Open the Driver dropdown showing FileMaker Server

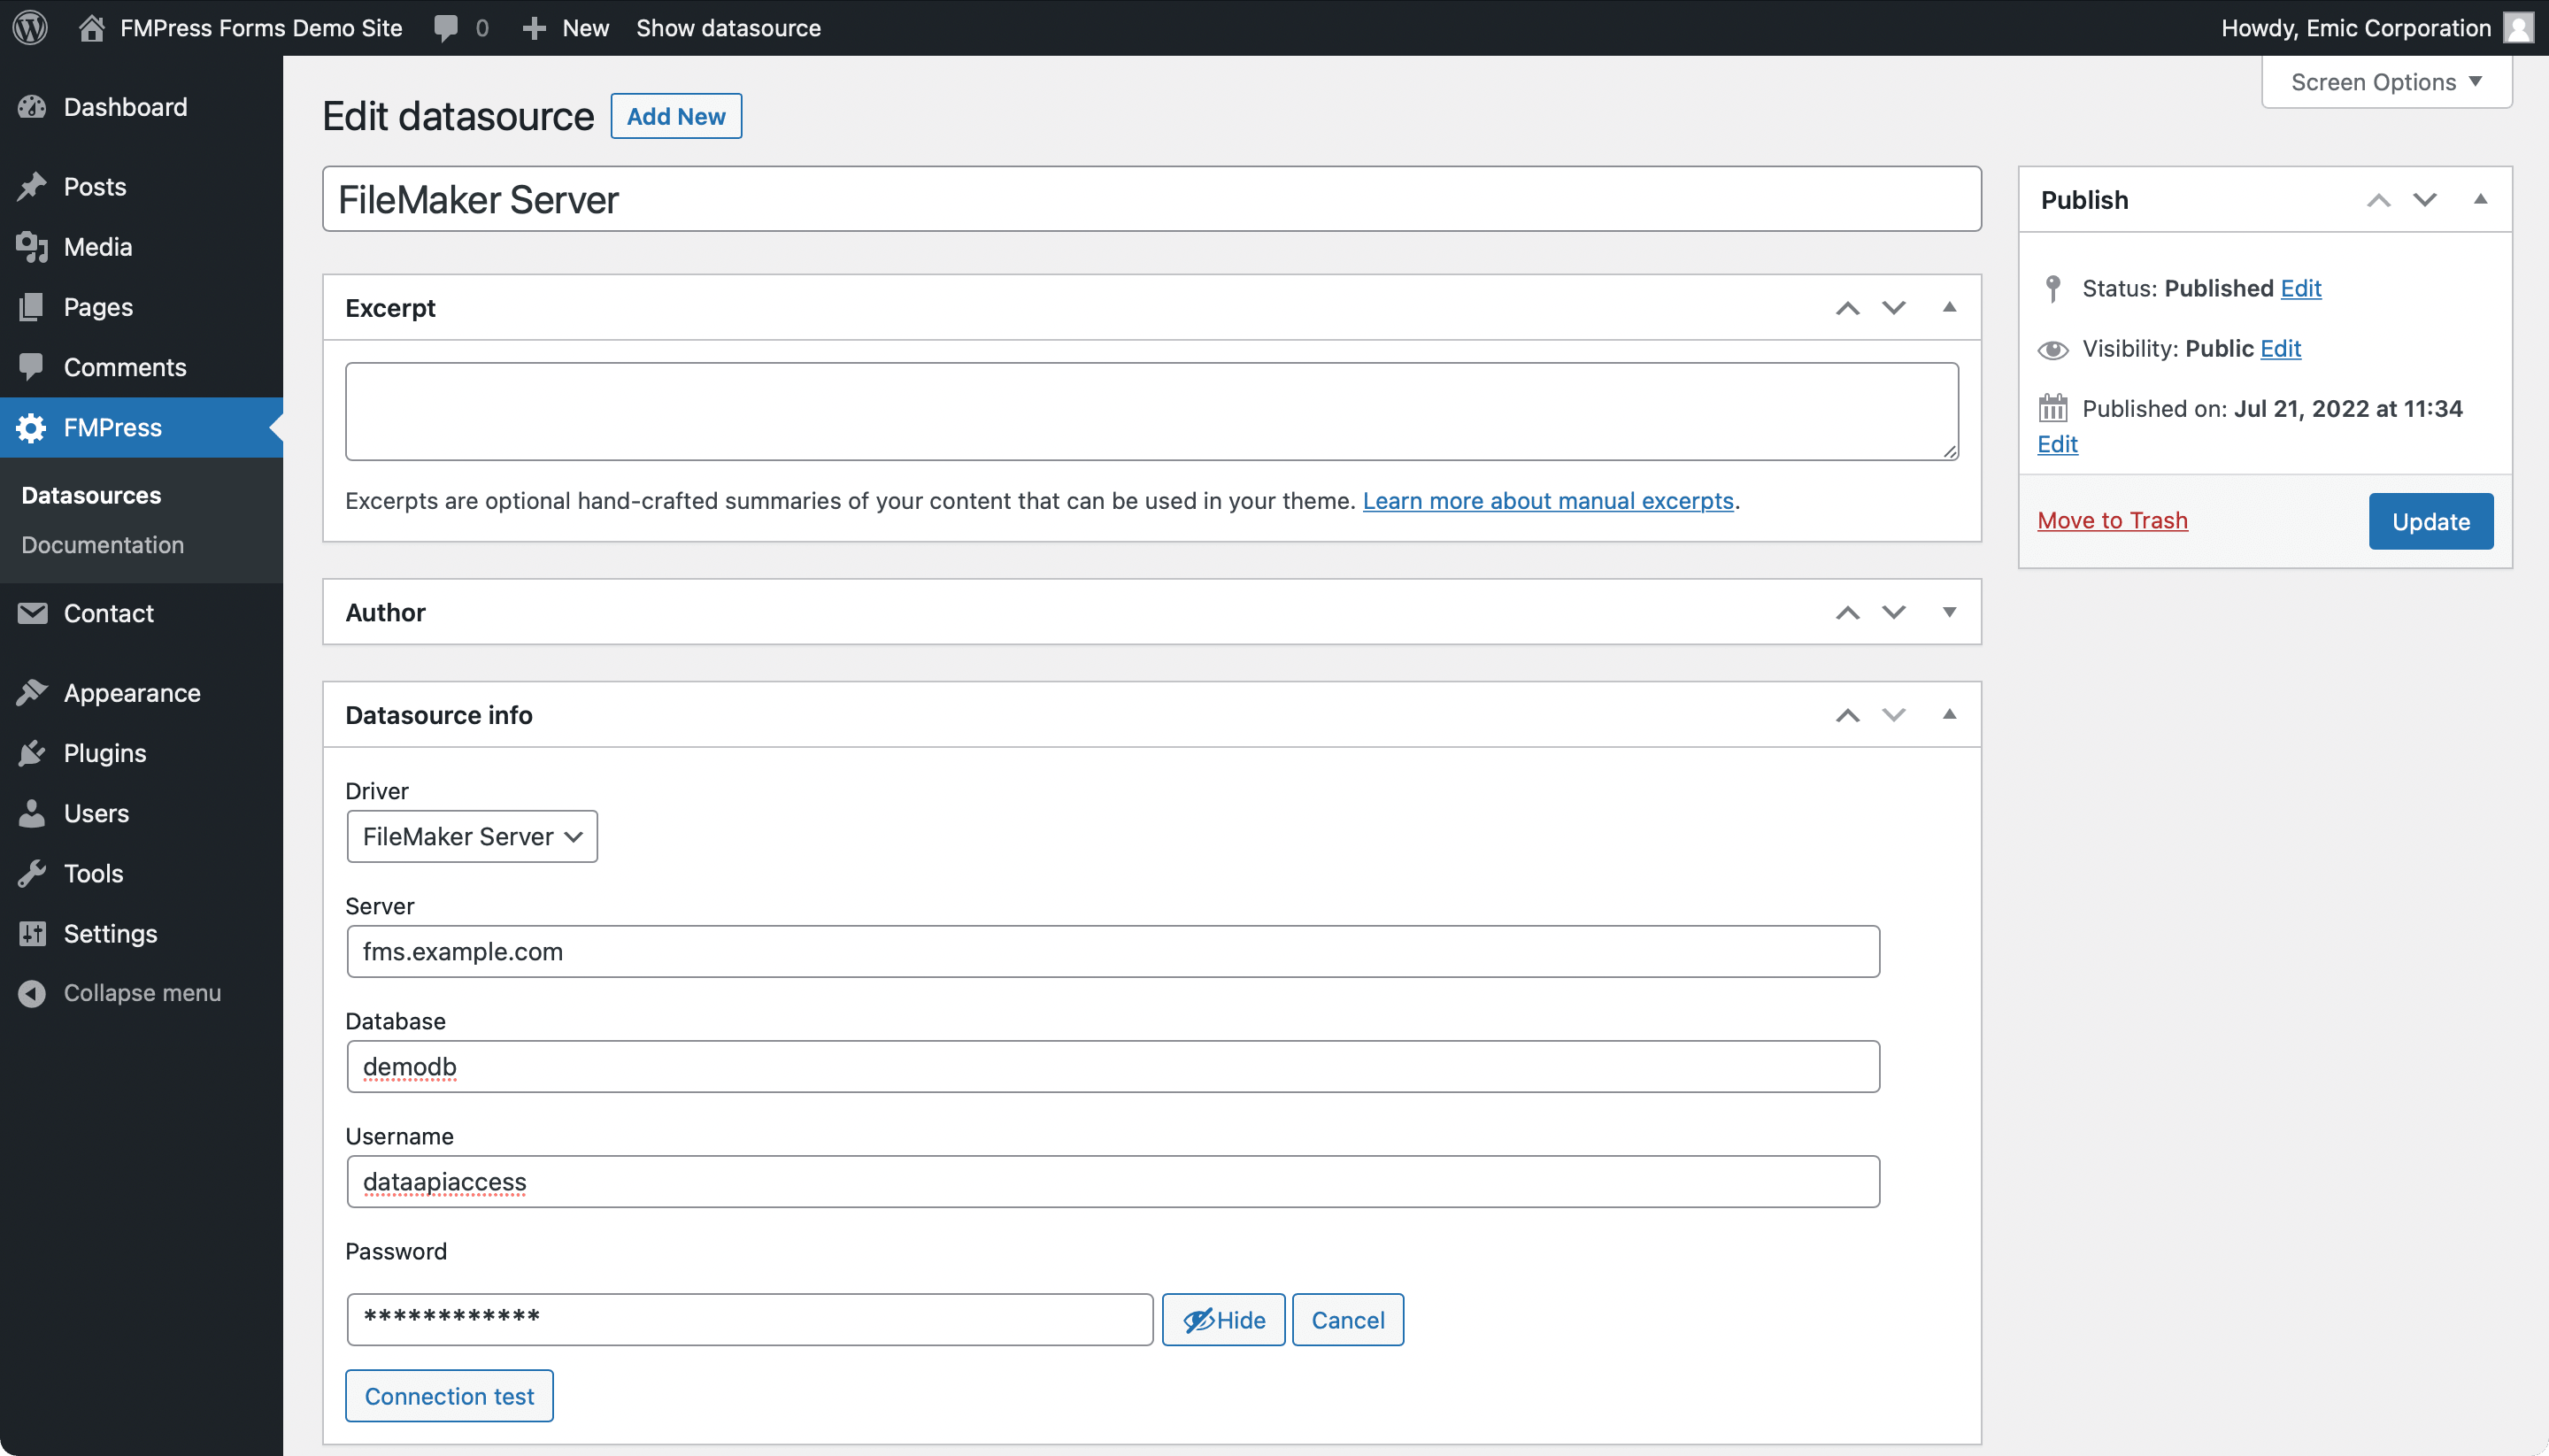472,836
